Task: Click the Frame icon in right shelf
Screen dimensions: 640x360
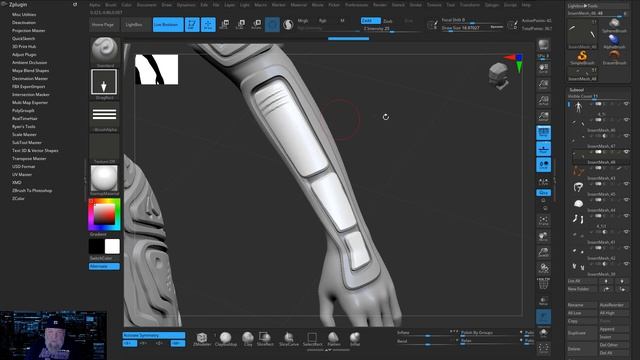Action: tap(543, 221)
